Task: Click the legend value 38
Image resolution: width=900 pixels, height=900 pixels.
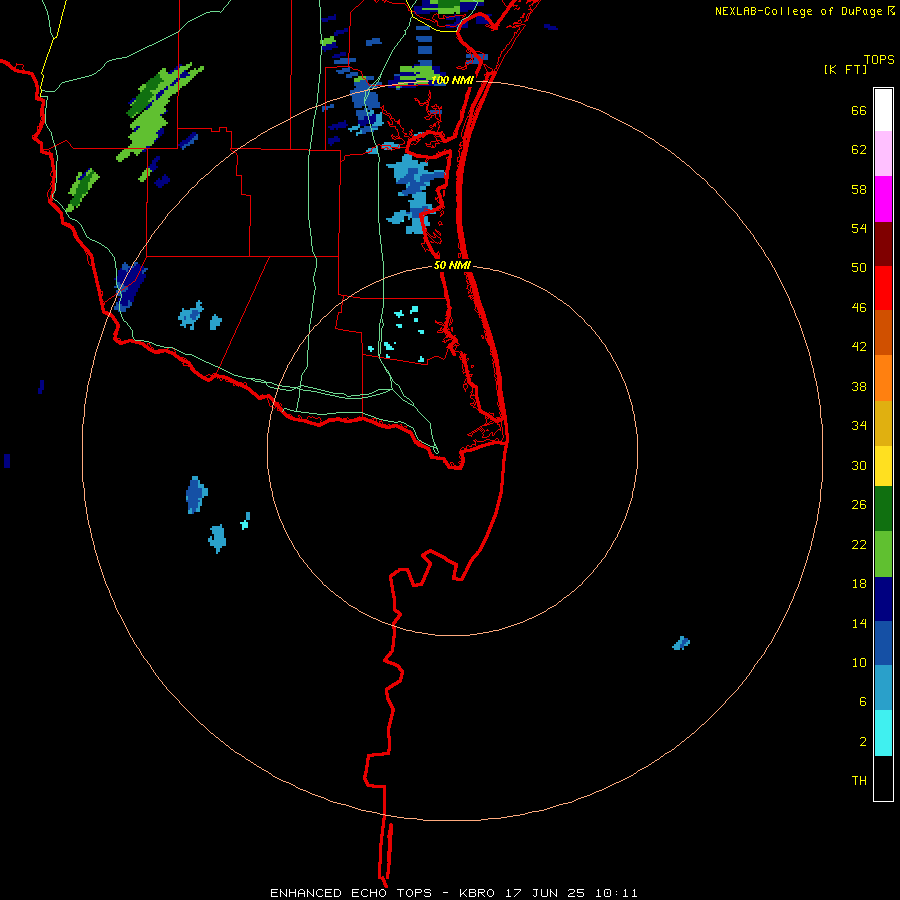Action: pos(859,386)
